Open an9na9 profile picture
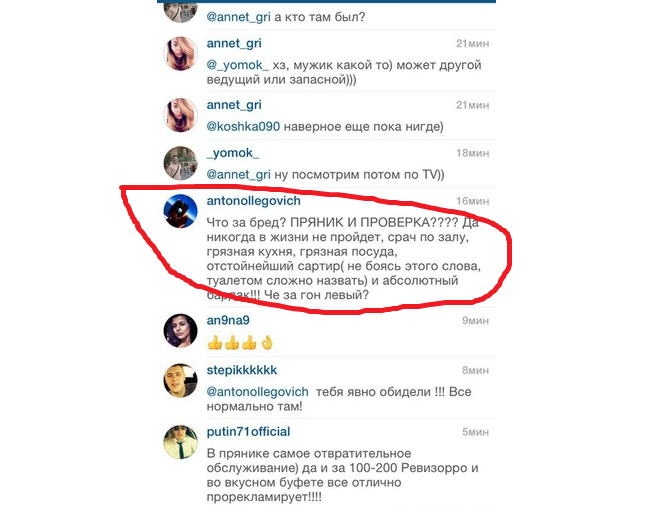The image size is (650, 508). pos(180,331)
